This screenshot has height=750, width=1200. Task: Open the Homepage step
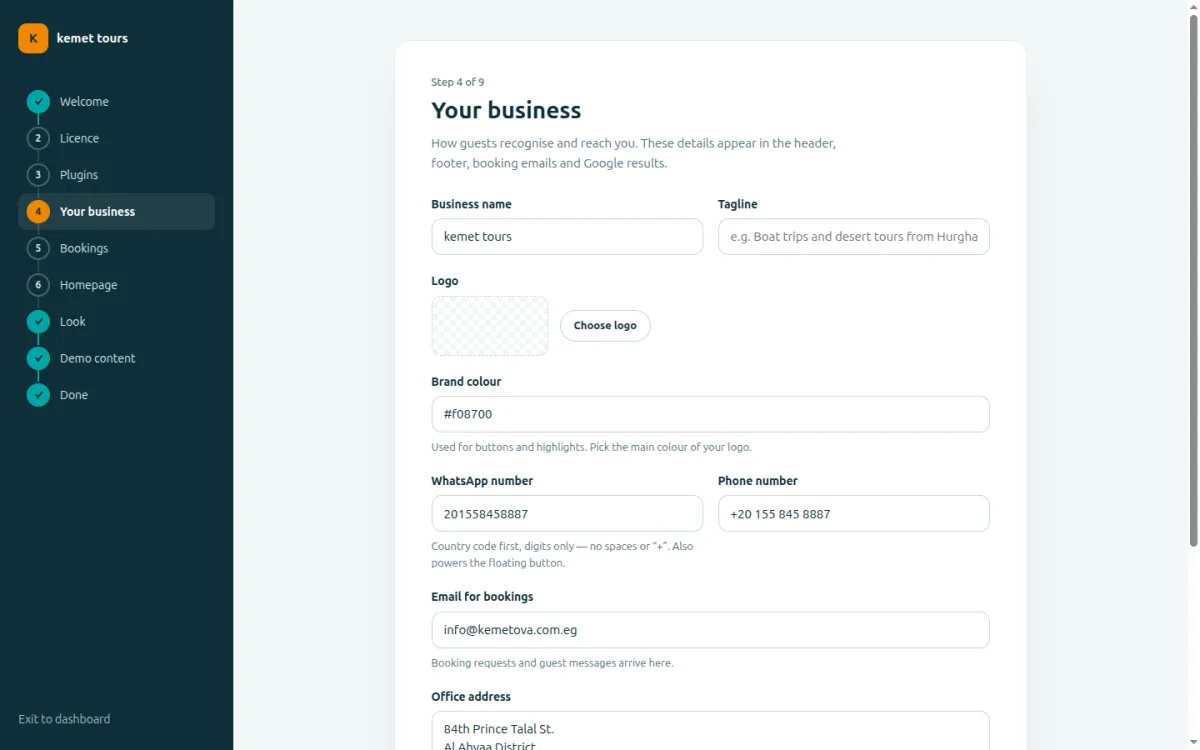tap(116, 285)
